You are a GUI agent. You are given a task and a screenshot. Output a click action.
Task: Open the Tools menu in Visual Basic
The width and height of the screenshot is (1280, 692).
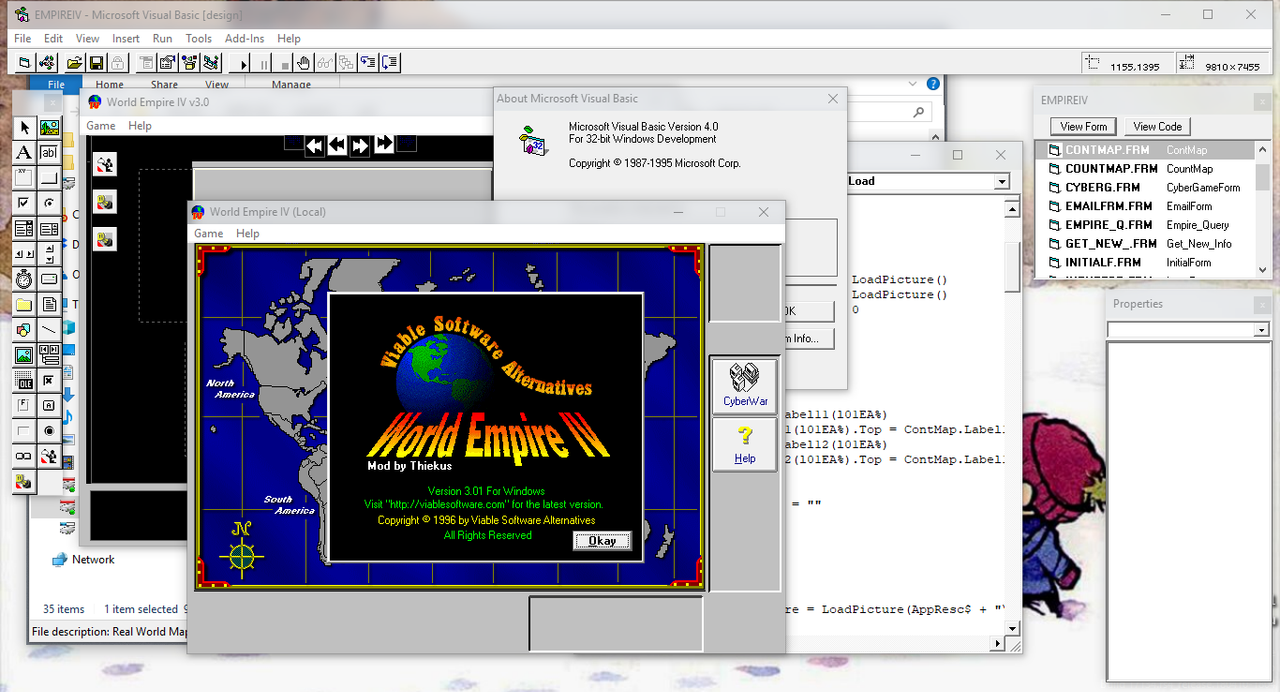point(198,39)
